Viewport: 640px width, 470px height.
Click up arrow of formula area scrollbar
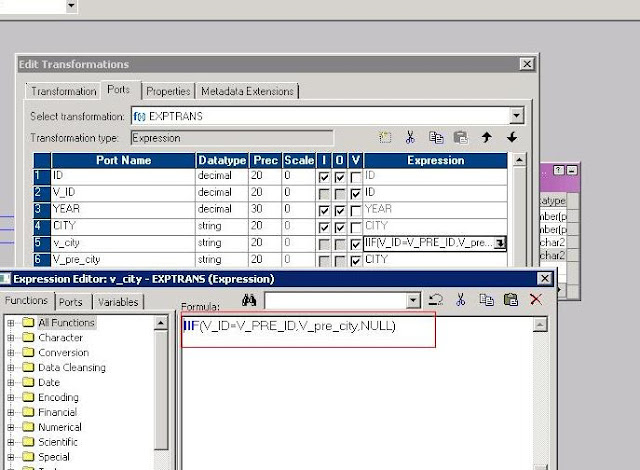click(540, 325)
